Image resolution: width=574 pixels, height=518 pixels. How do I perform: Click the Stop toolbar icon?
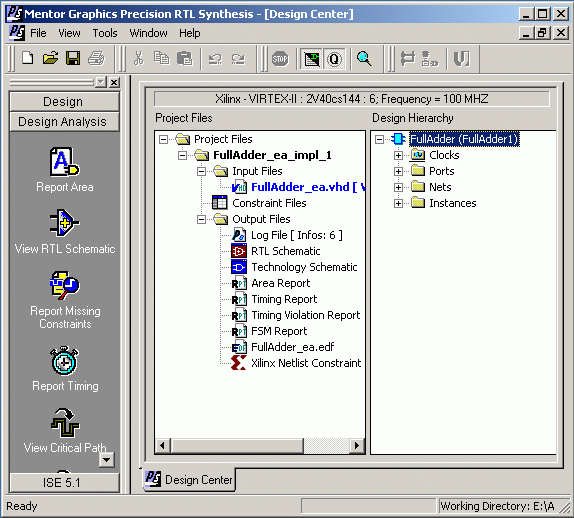tap(280, 59)
